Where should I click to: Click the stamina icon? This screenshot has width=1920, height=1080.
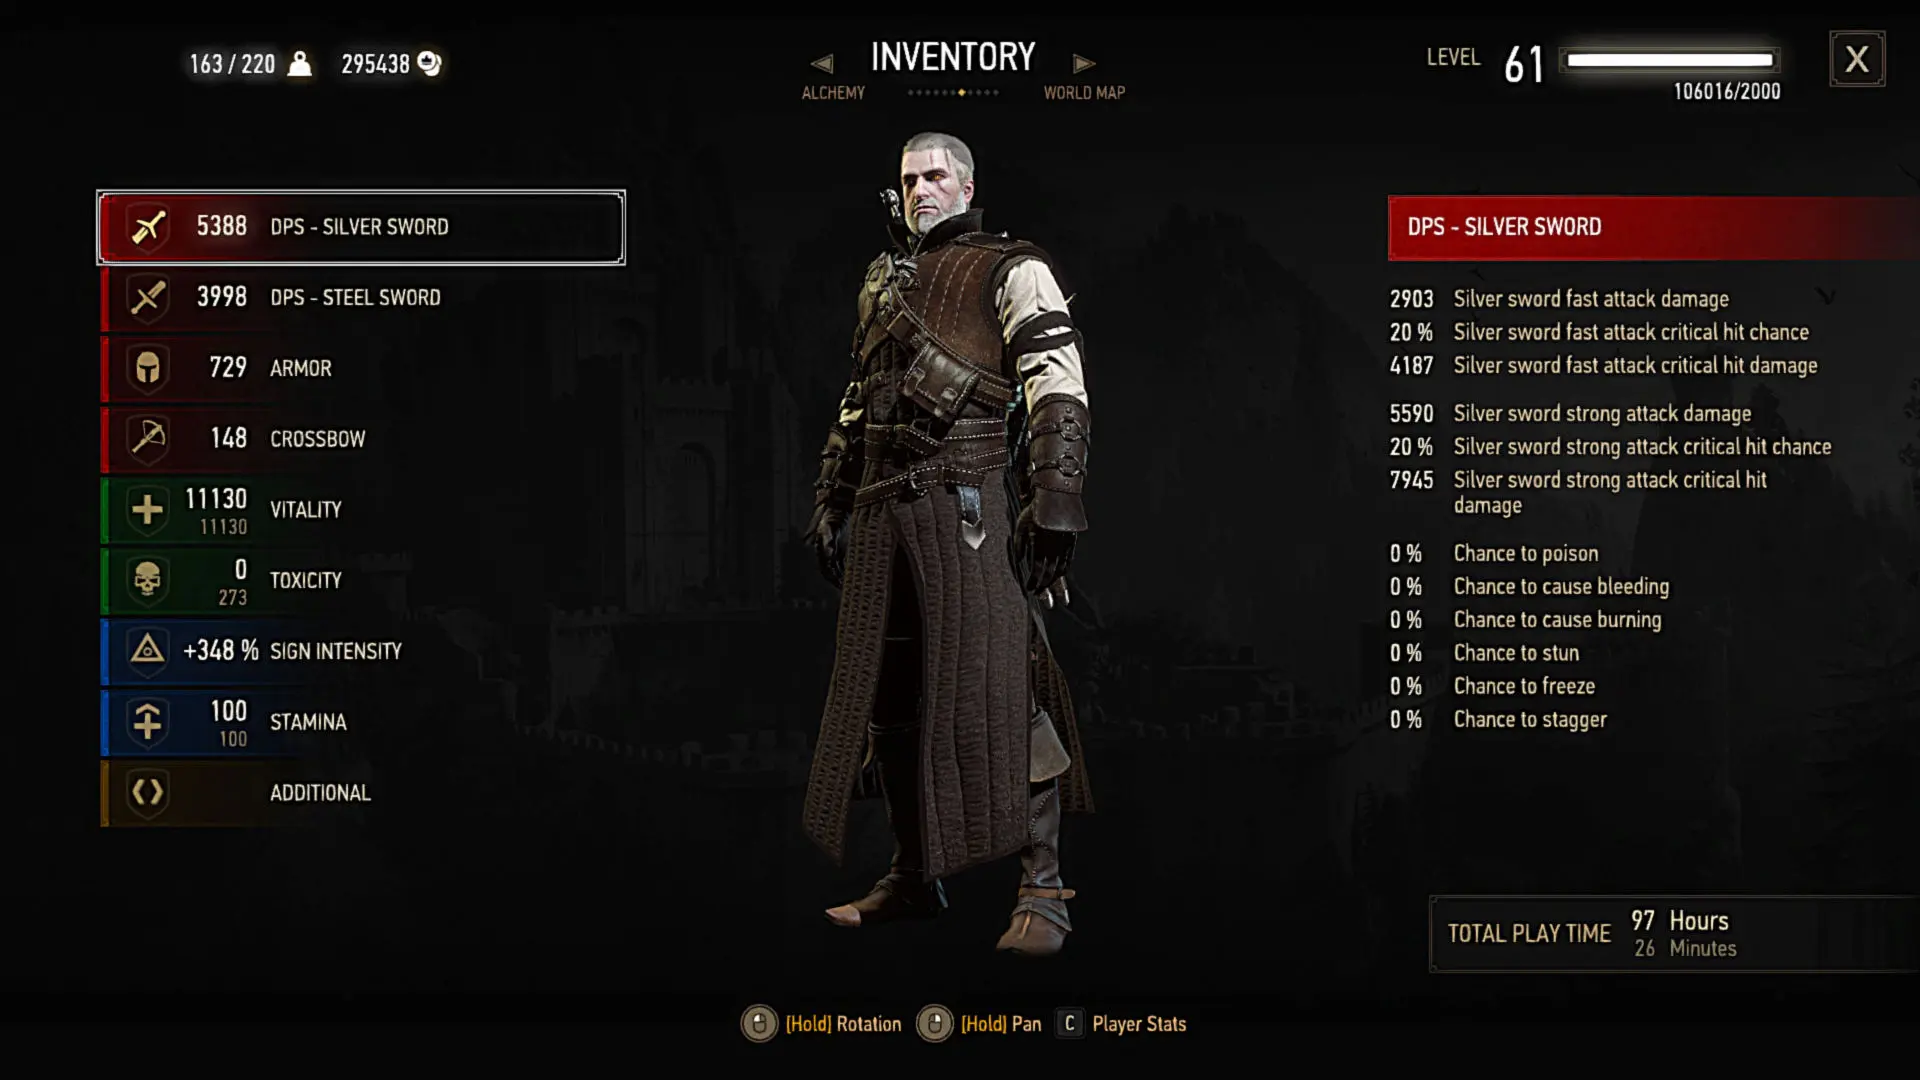pos(148,722)
